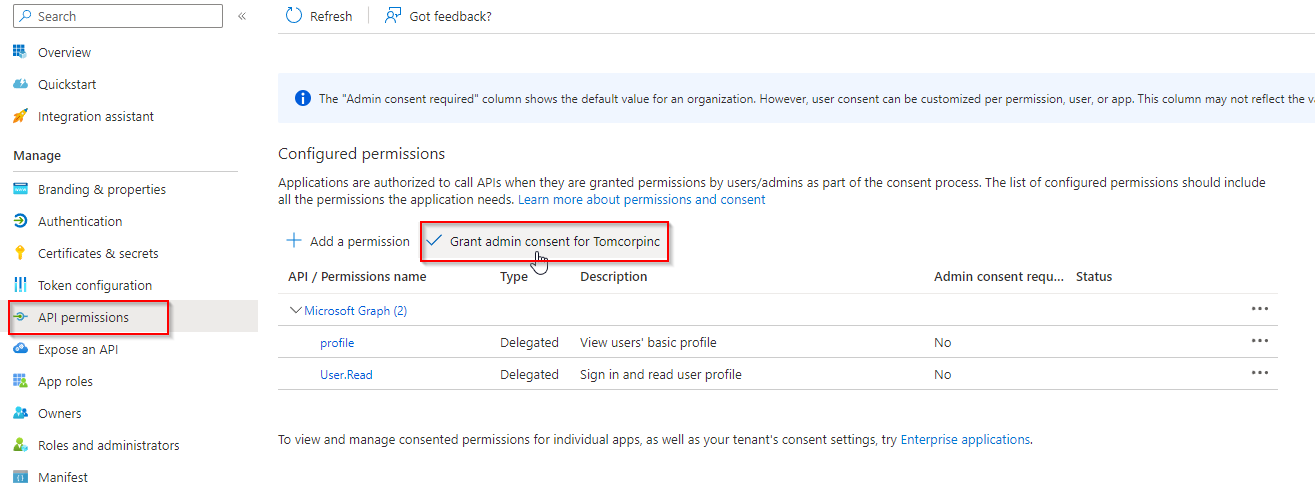Select Expose an API in sidebar
This screenshot has width=1315, height=497.
pyautogui.click(x=78, y=349)
